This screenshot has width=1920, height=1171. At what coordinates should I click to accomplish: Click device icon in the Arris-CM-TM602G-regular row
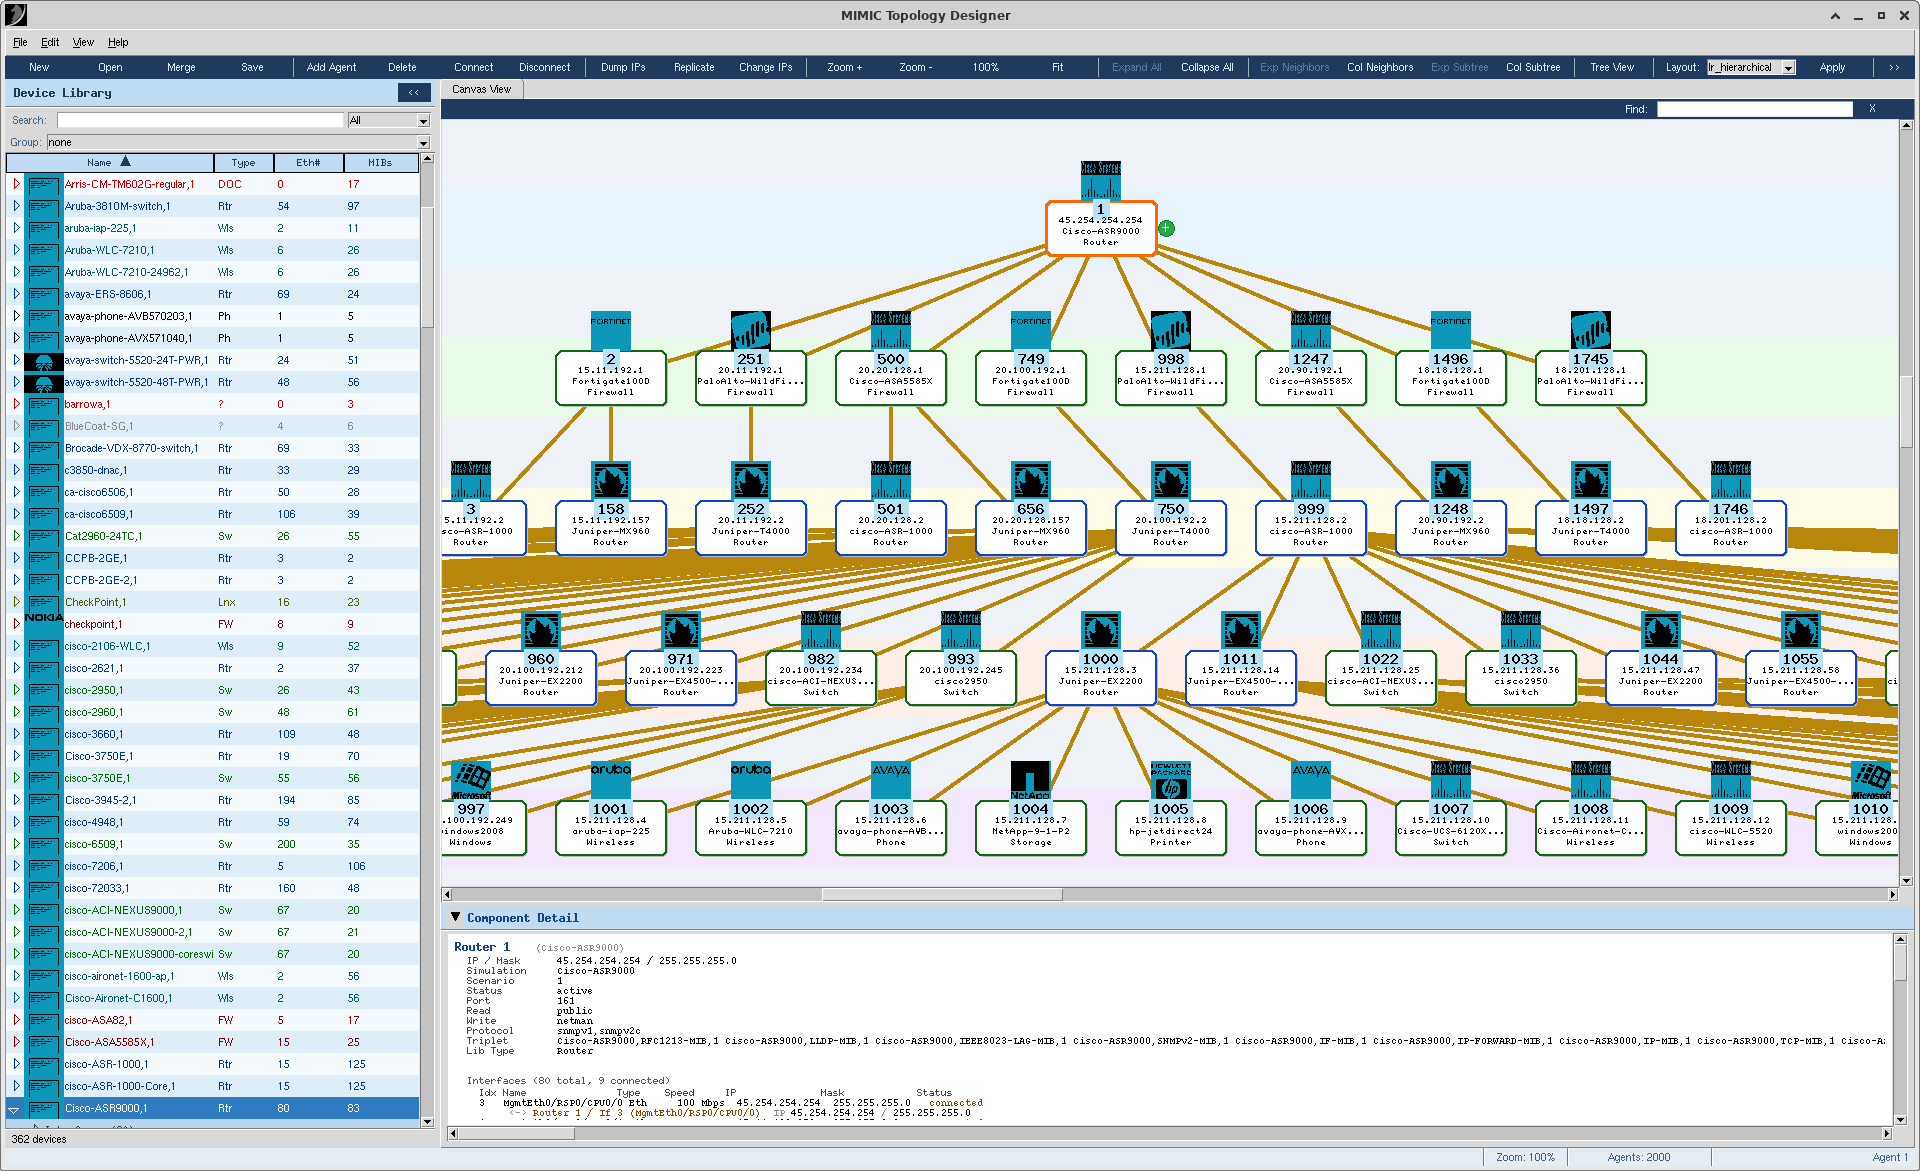pos(43,184)
